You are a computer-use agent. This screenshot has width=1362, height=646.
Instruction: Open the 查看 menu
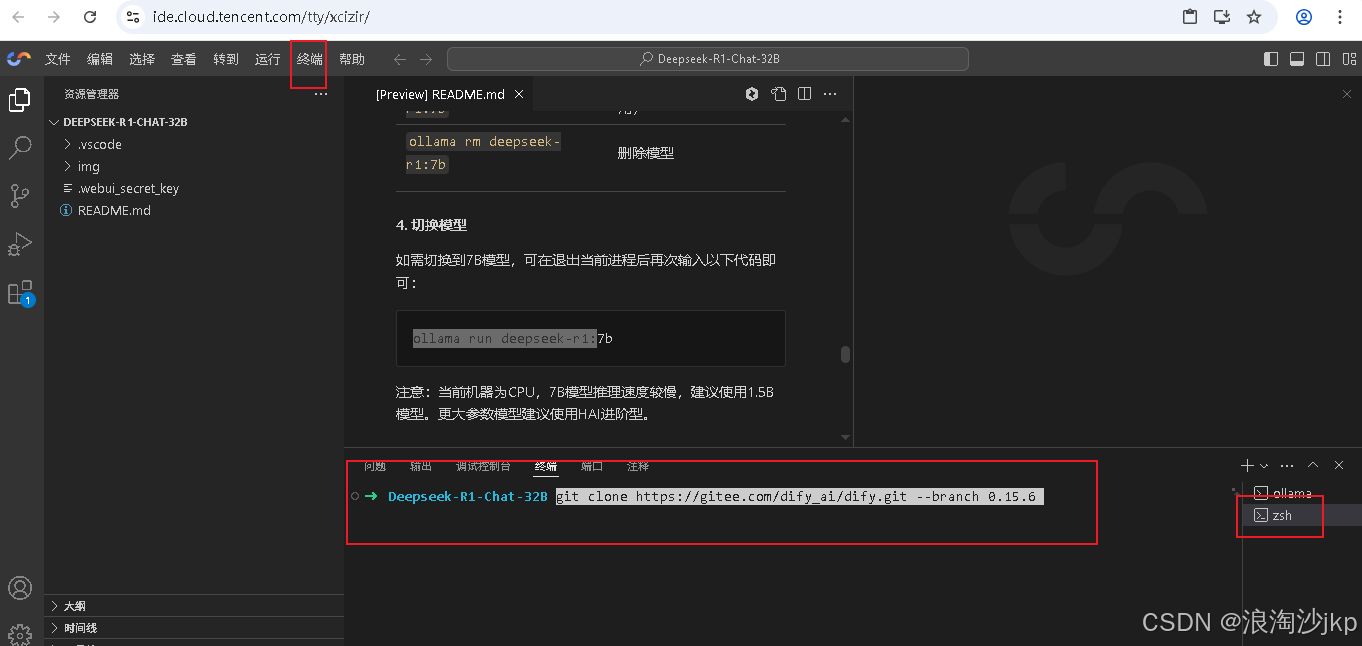tap(184, 59)
